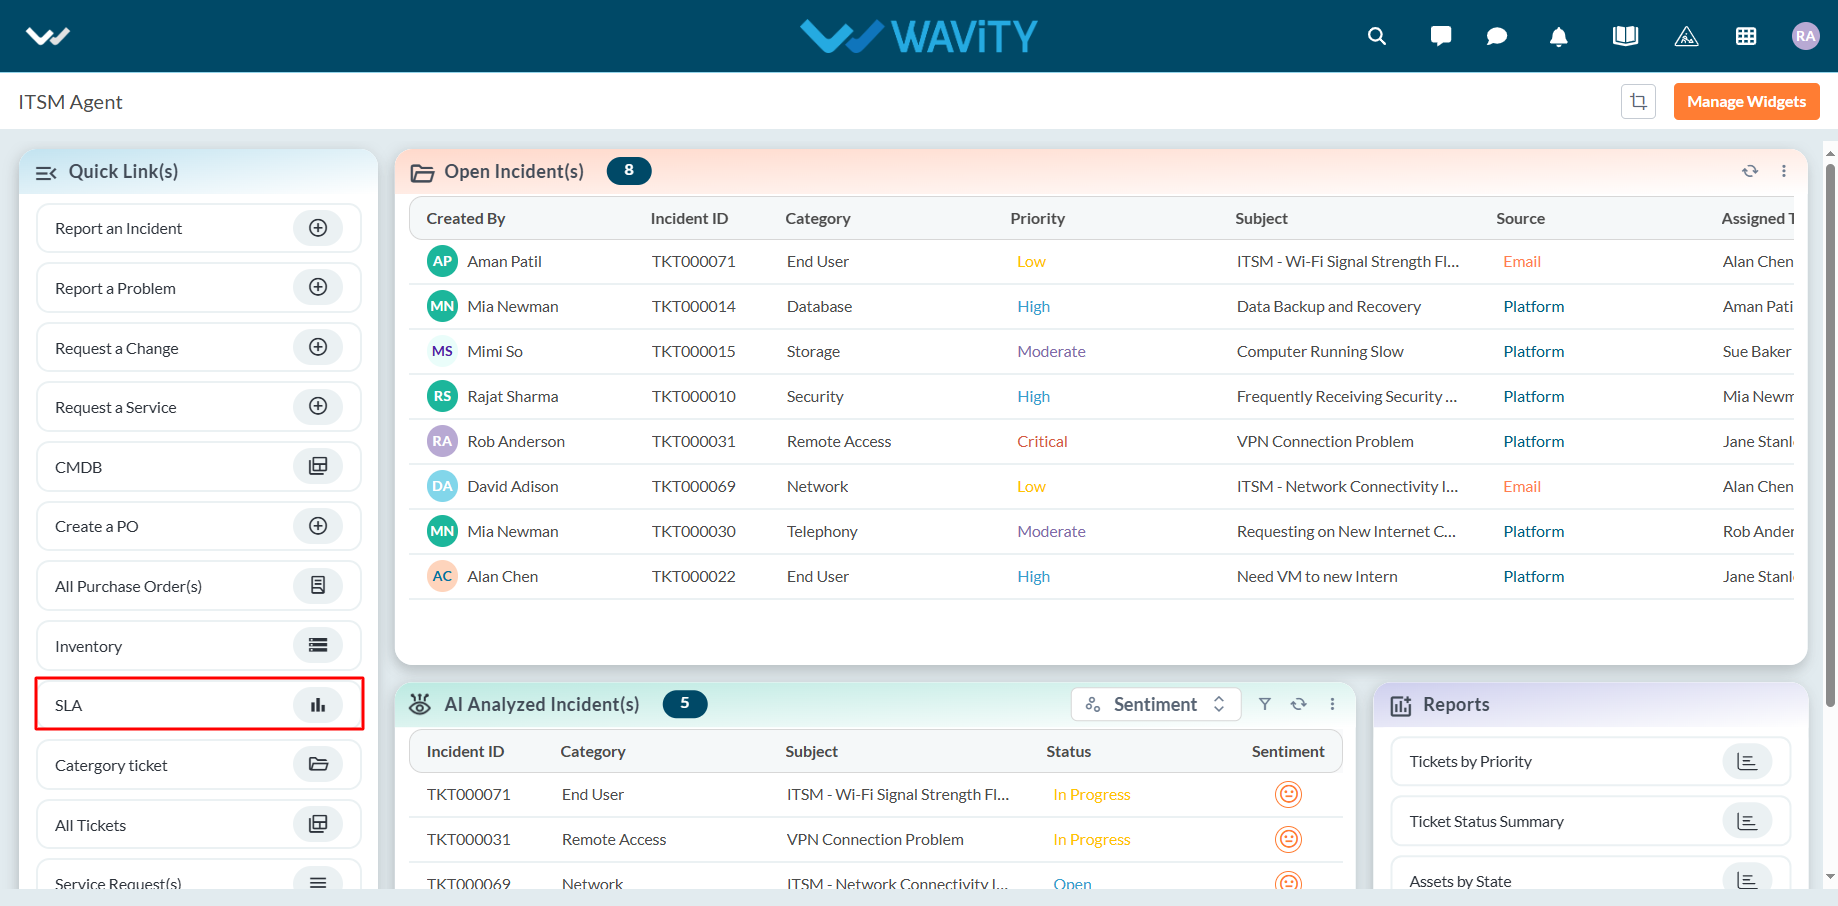Sort by Source column header
The height and width of the screenshot is (906, 1838).
pyautogui.click(x=1520, y=218)
